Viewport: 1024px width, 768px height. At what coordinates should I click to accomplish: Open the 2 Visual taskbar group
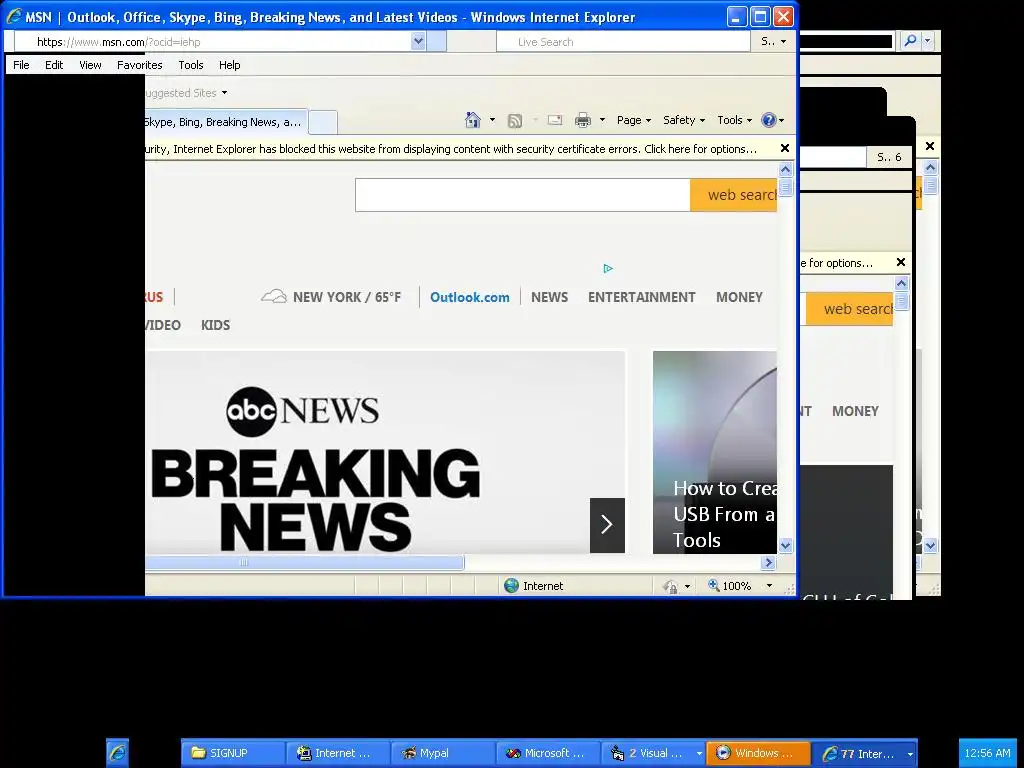654,753
